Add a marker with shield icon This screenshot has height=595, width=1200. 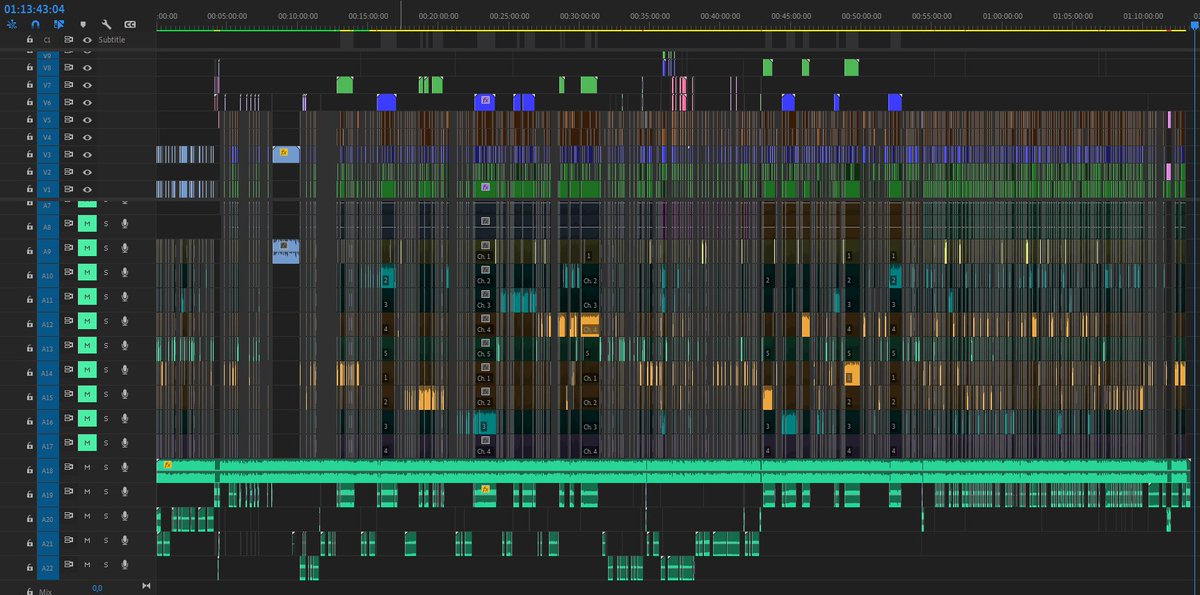click(x=83, y=23)
